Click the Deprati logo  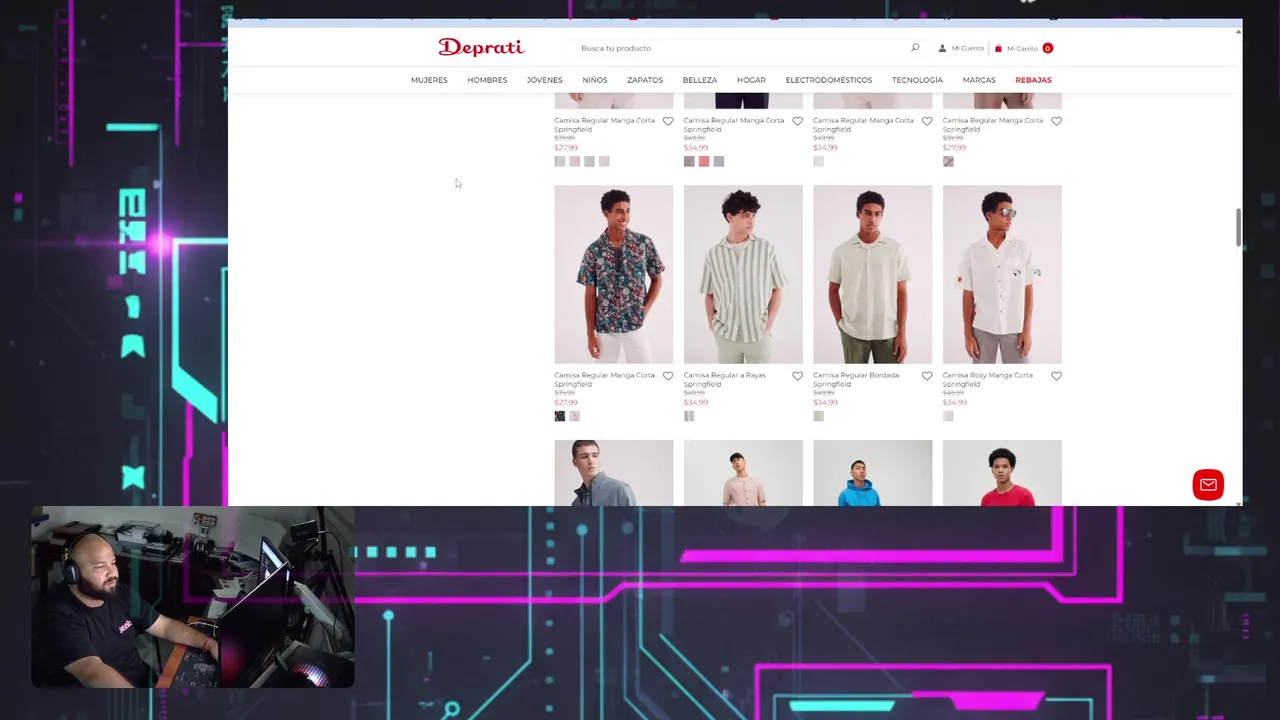481,47
